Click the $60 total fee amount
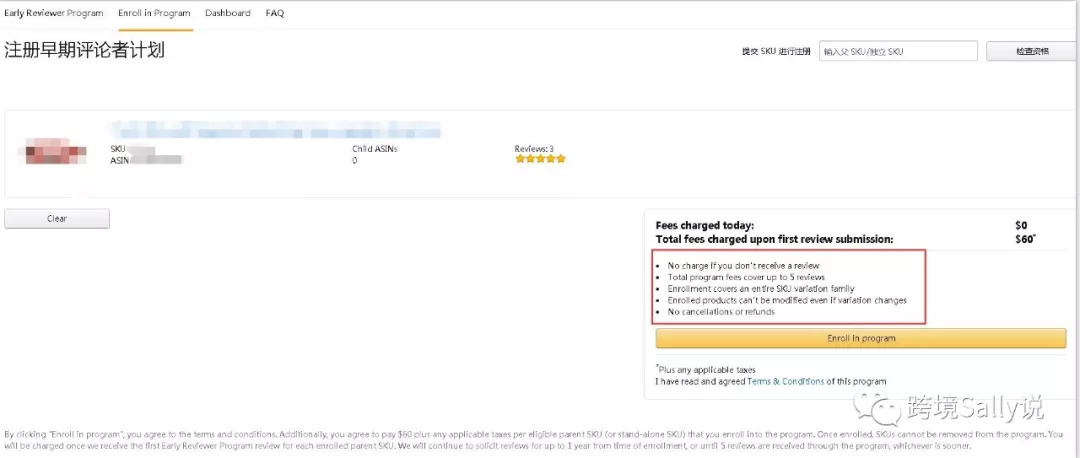 (x=1025, y=239)
